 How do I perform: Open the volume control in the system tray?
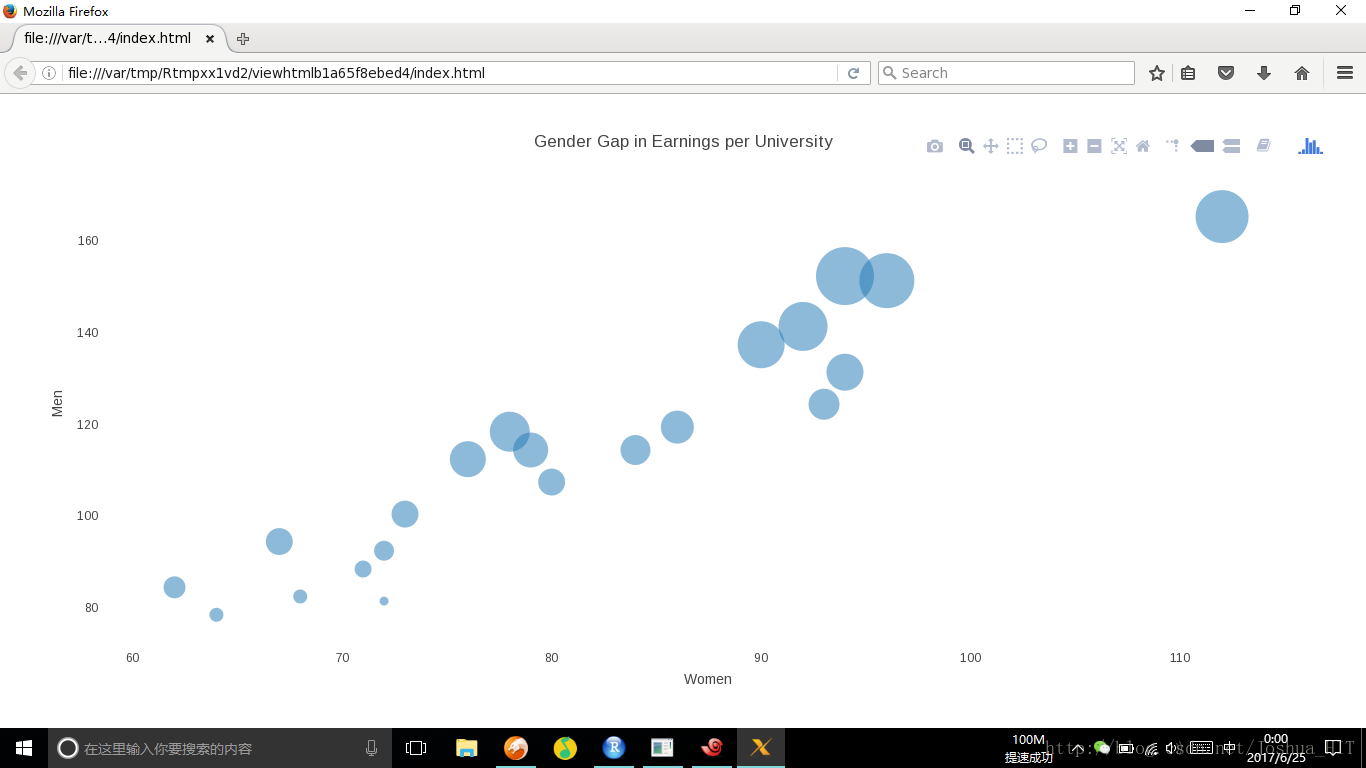1173,748
